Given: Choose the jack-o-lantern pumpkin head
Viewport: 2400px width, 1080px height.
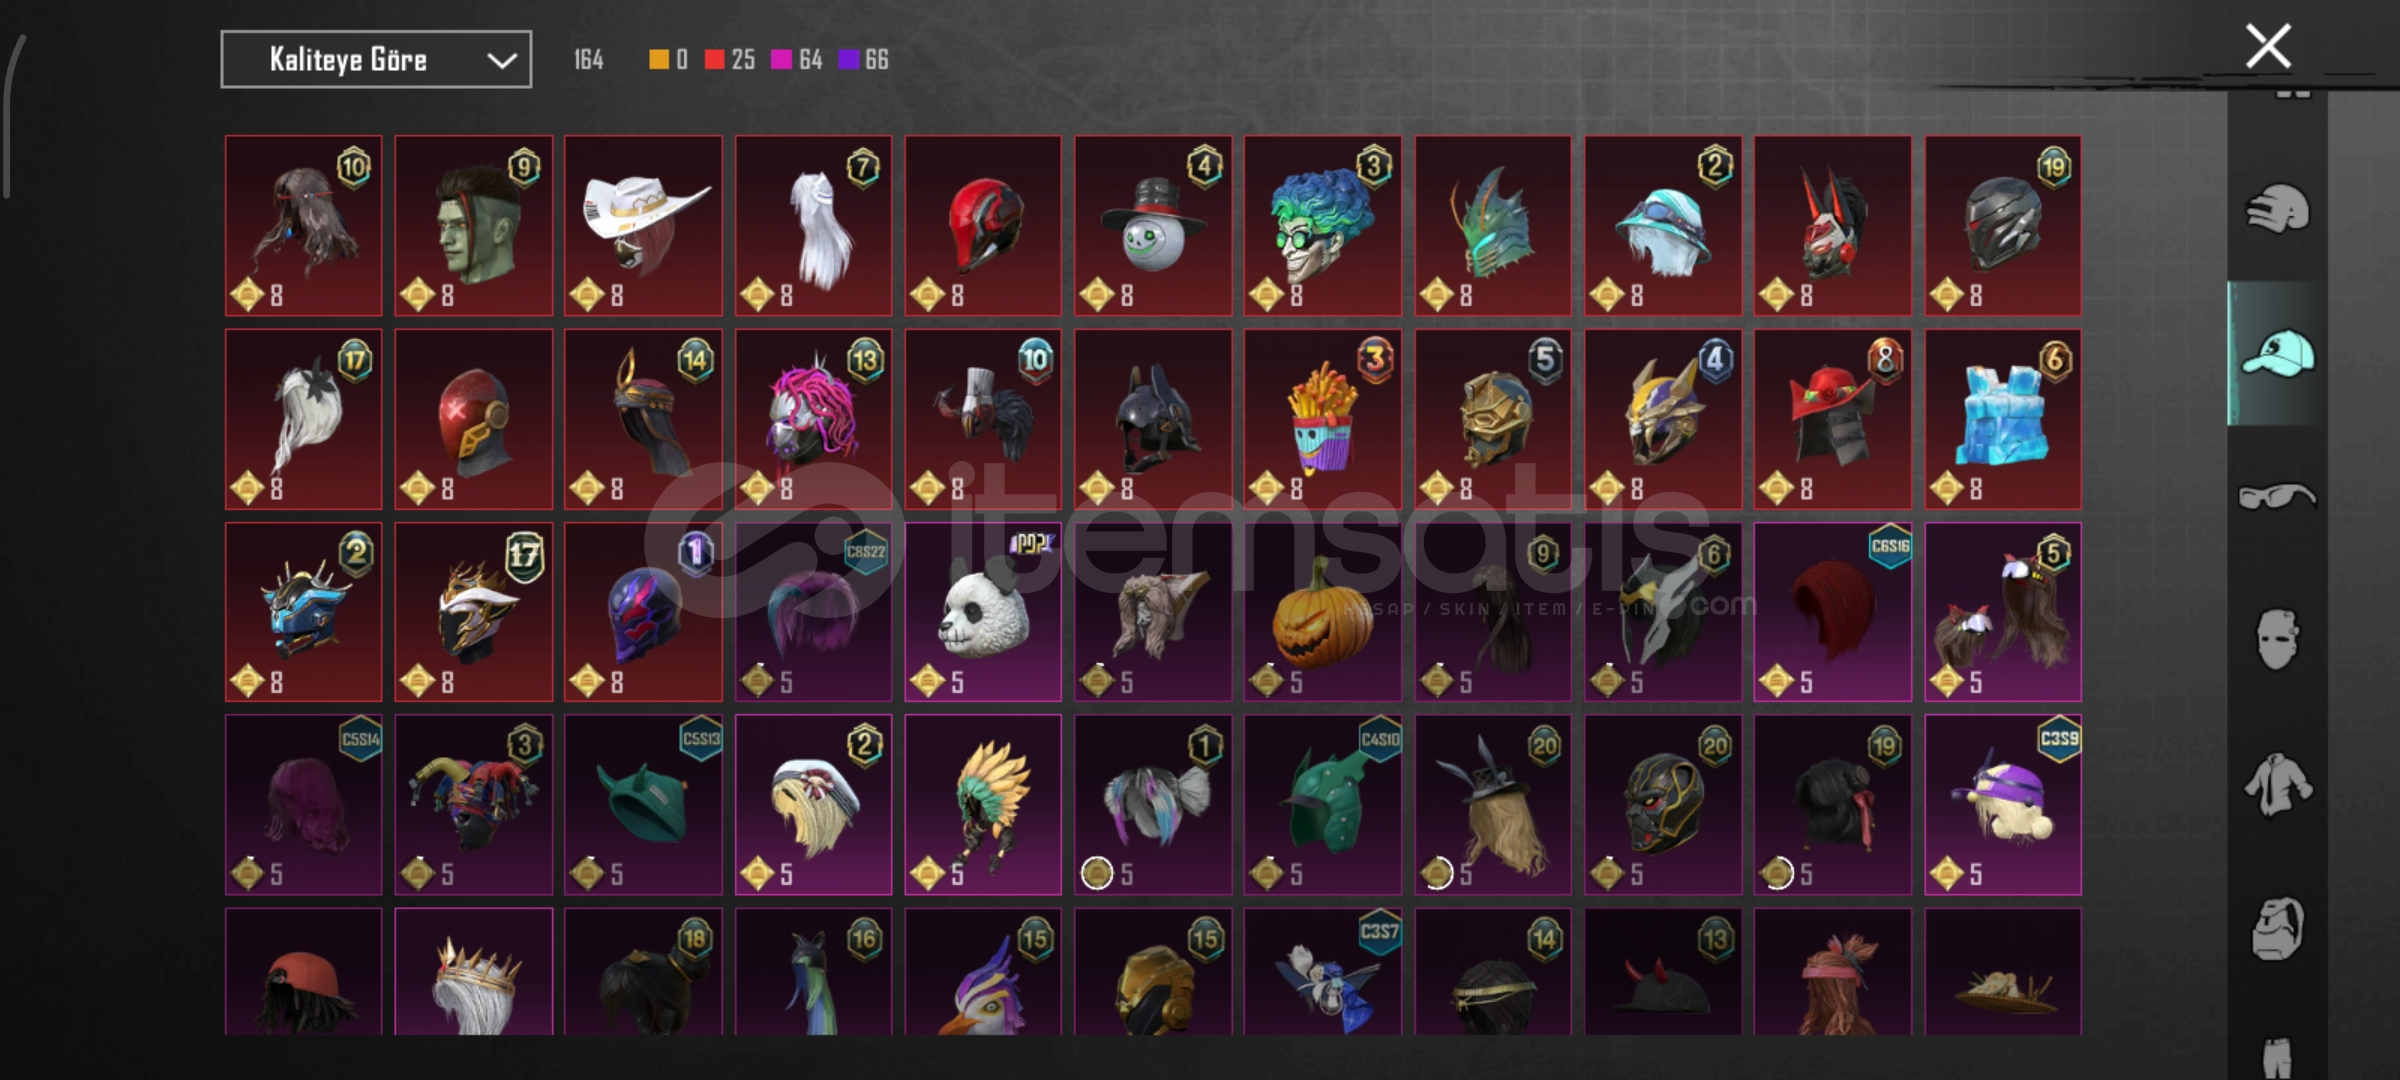Looking at the screenshot, I should (1322, 612).
